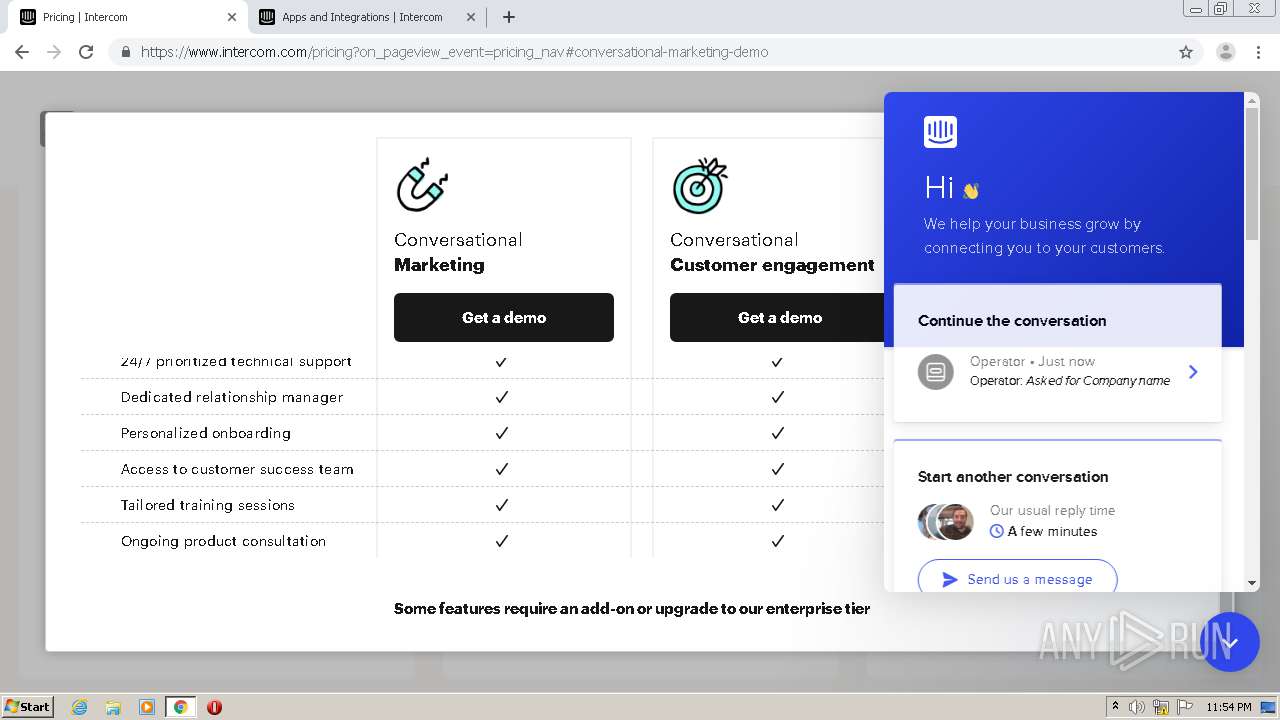This screenshot has height=720, width=1280.
Task: Launch Internet Explorer from taskbar
Action: 79,707
